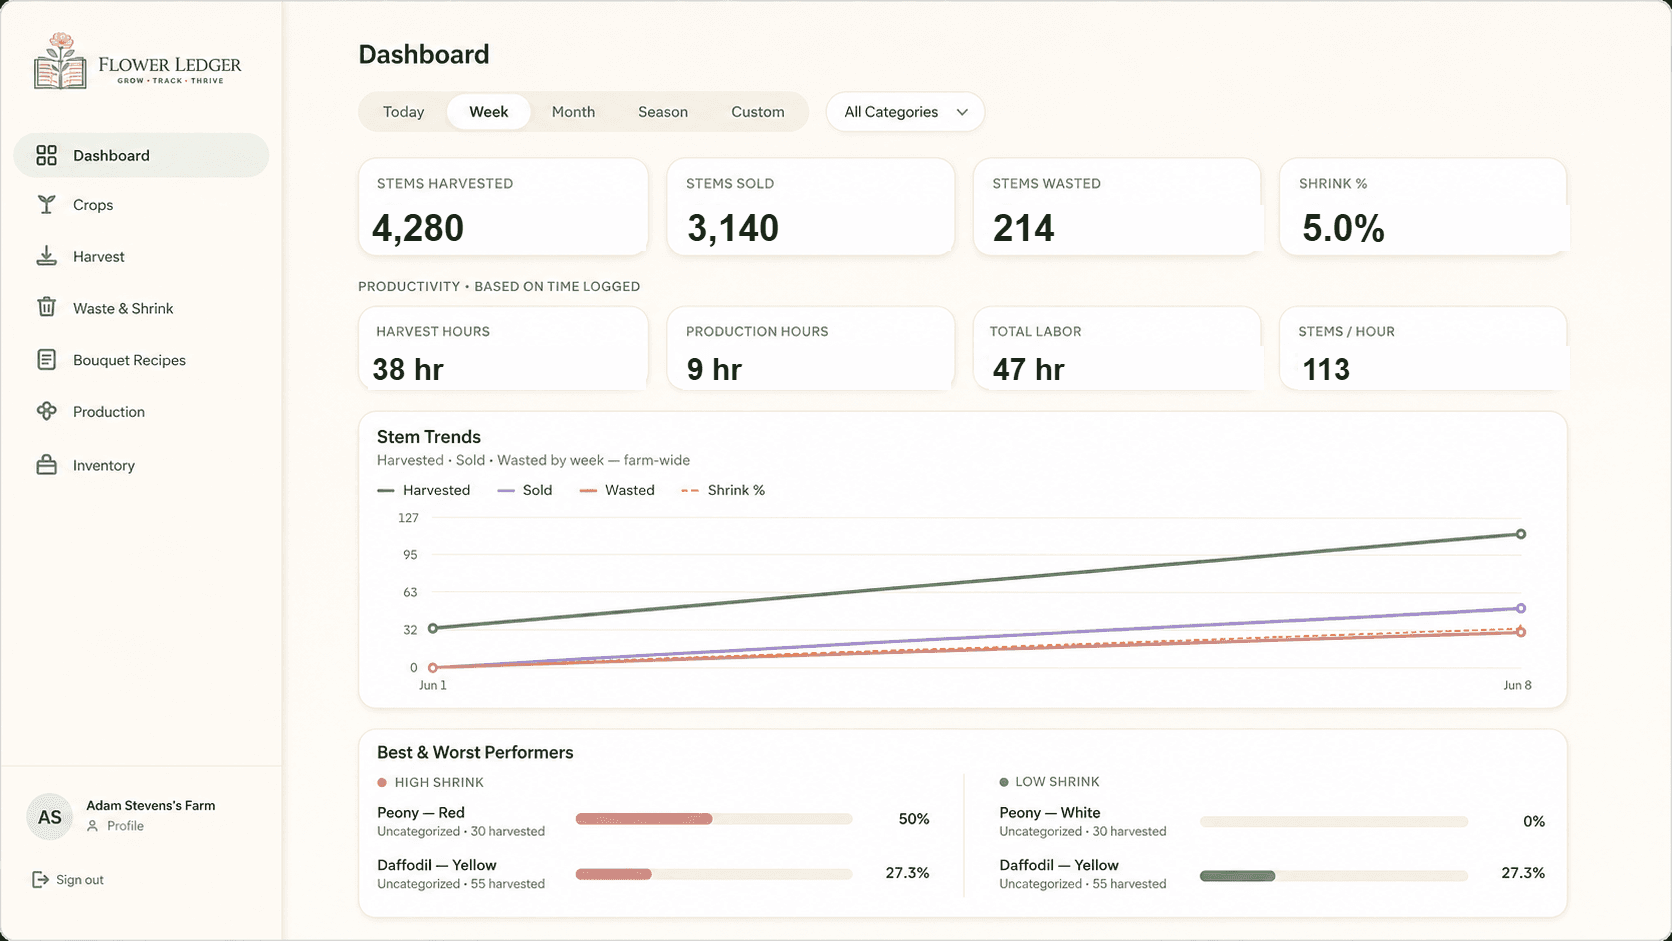Open the Stems / Hour card
This screenshot has width=1672, height=941.
point(1423,349)
